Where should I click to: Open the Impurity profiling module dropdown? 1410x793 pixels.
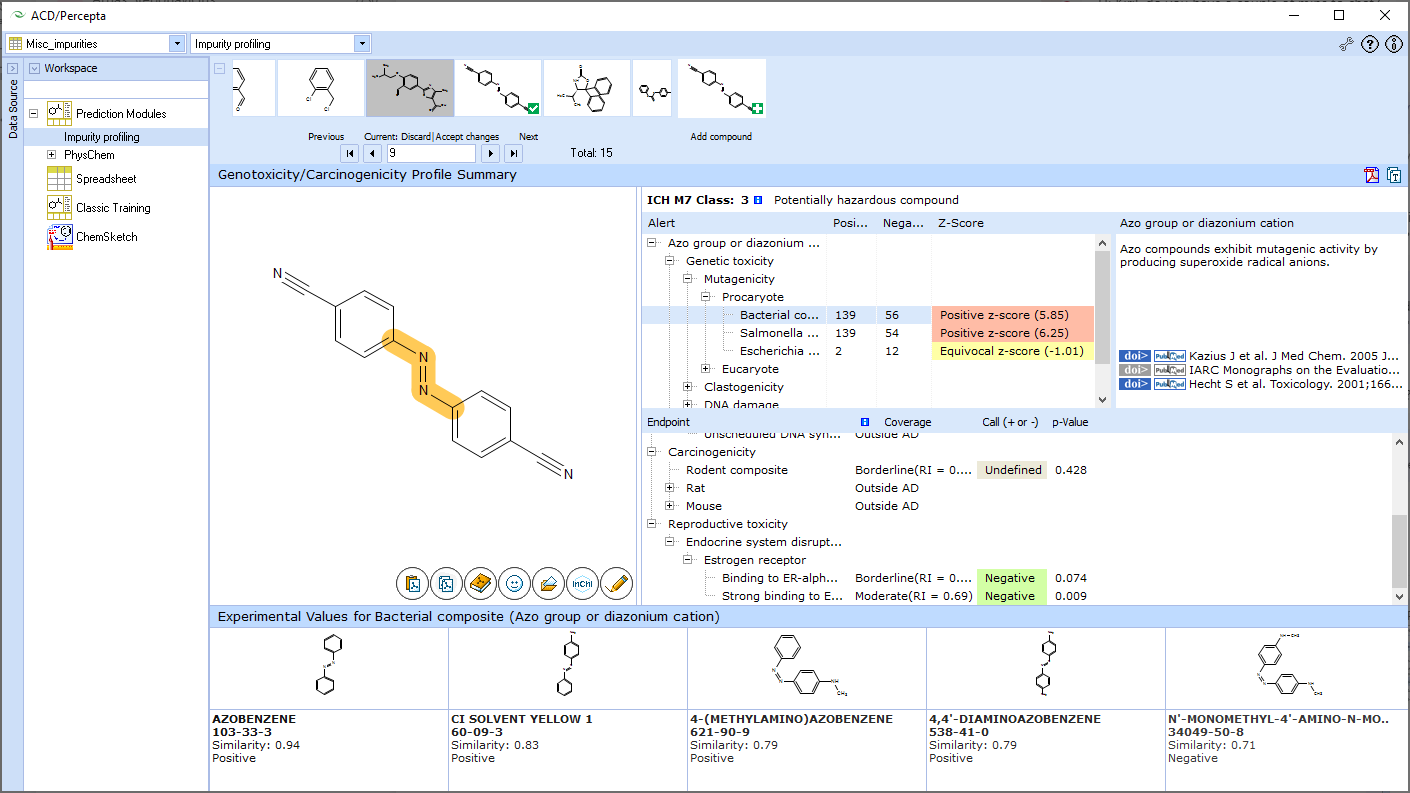[362, 44]
